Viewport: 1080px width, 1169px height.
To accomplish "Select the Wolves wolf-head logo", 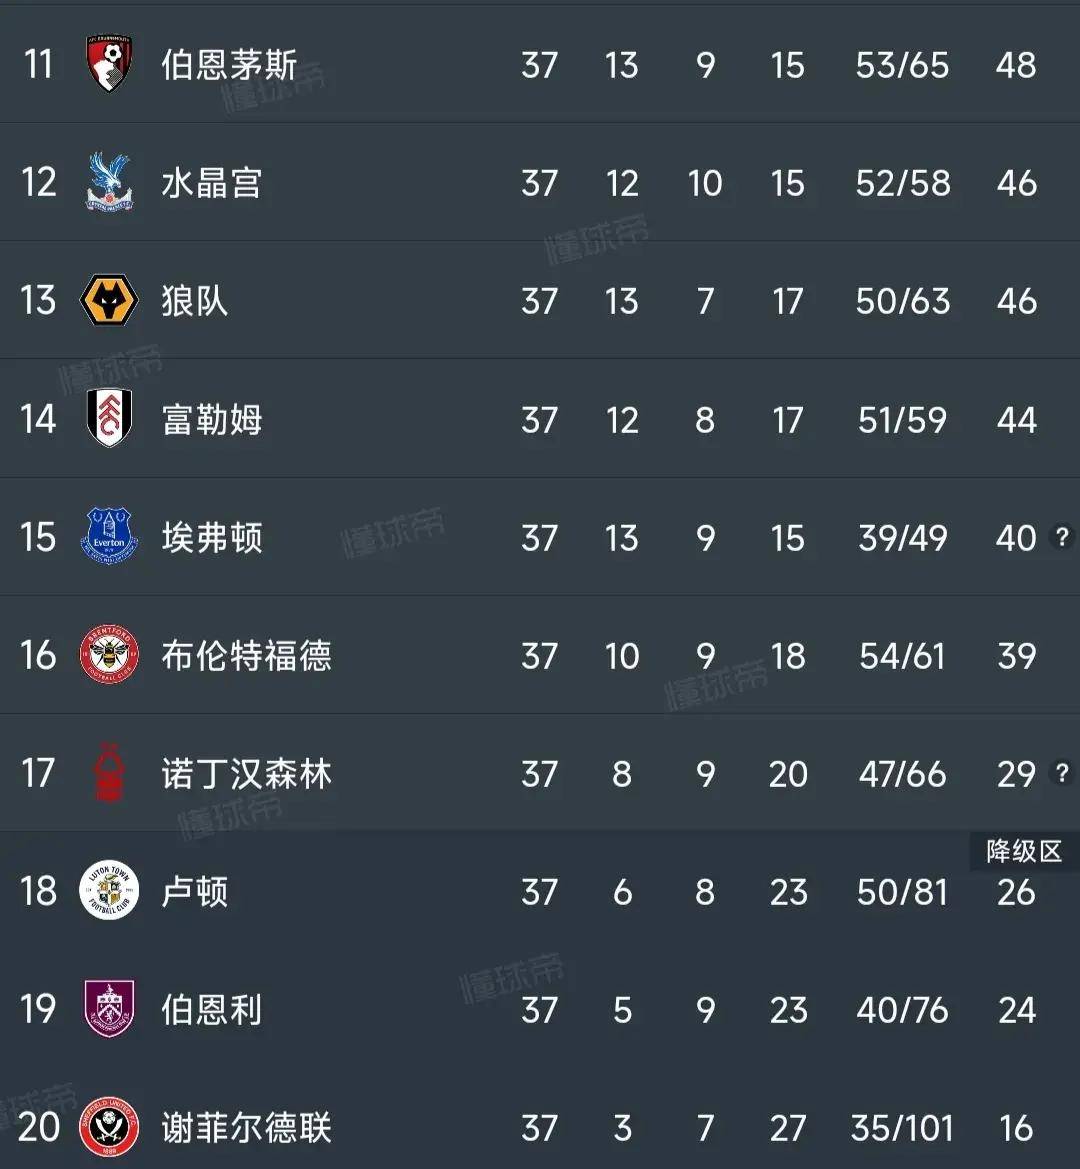I will point(109,301).
